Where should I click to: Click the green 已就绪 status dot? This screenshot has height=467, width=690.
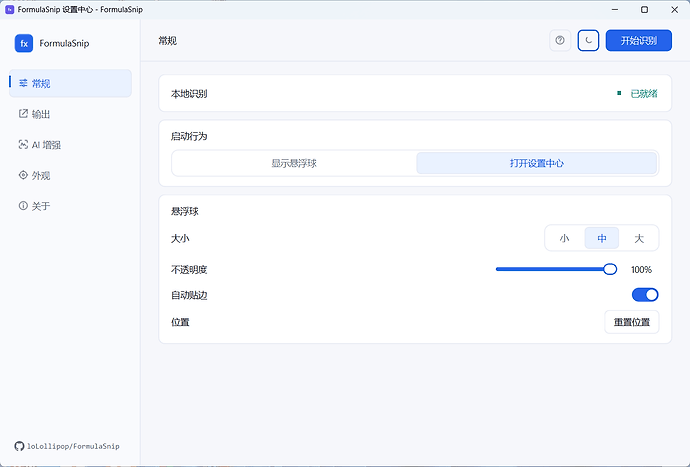click(x=619, y=93)
